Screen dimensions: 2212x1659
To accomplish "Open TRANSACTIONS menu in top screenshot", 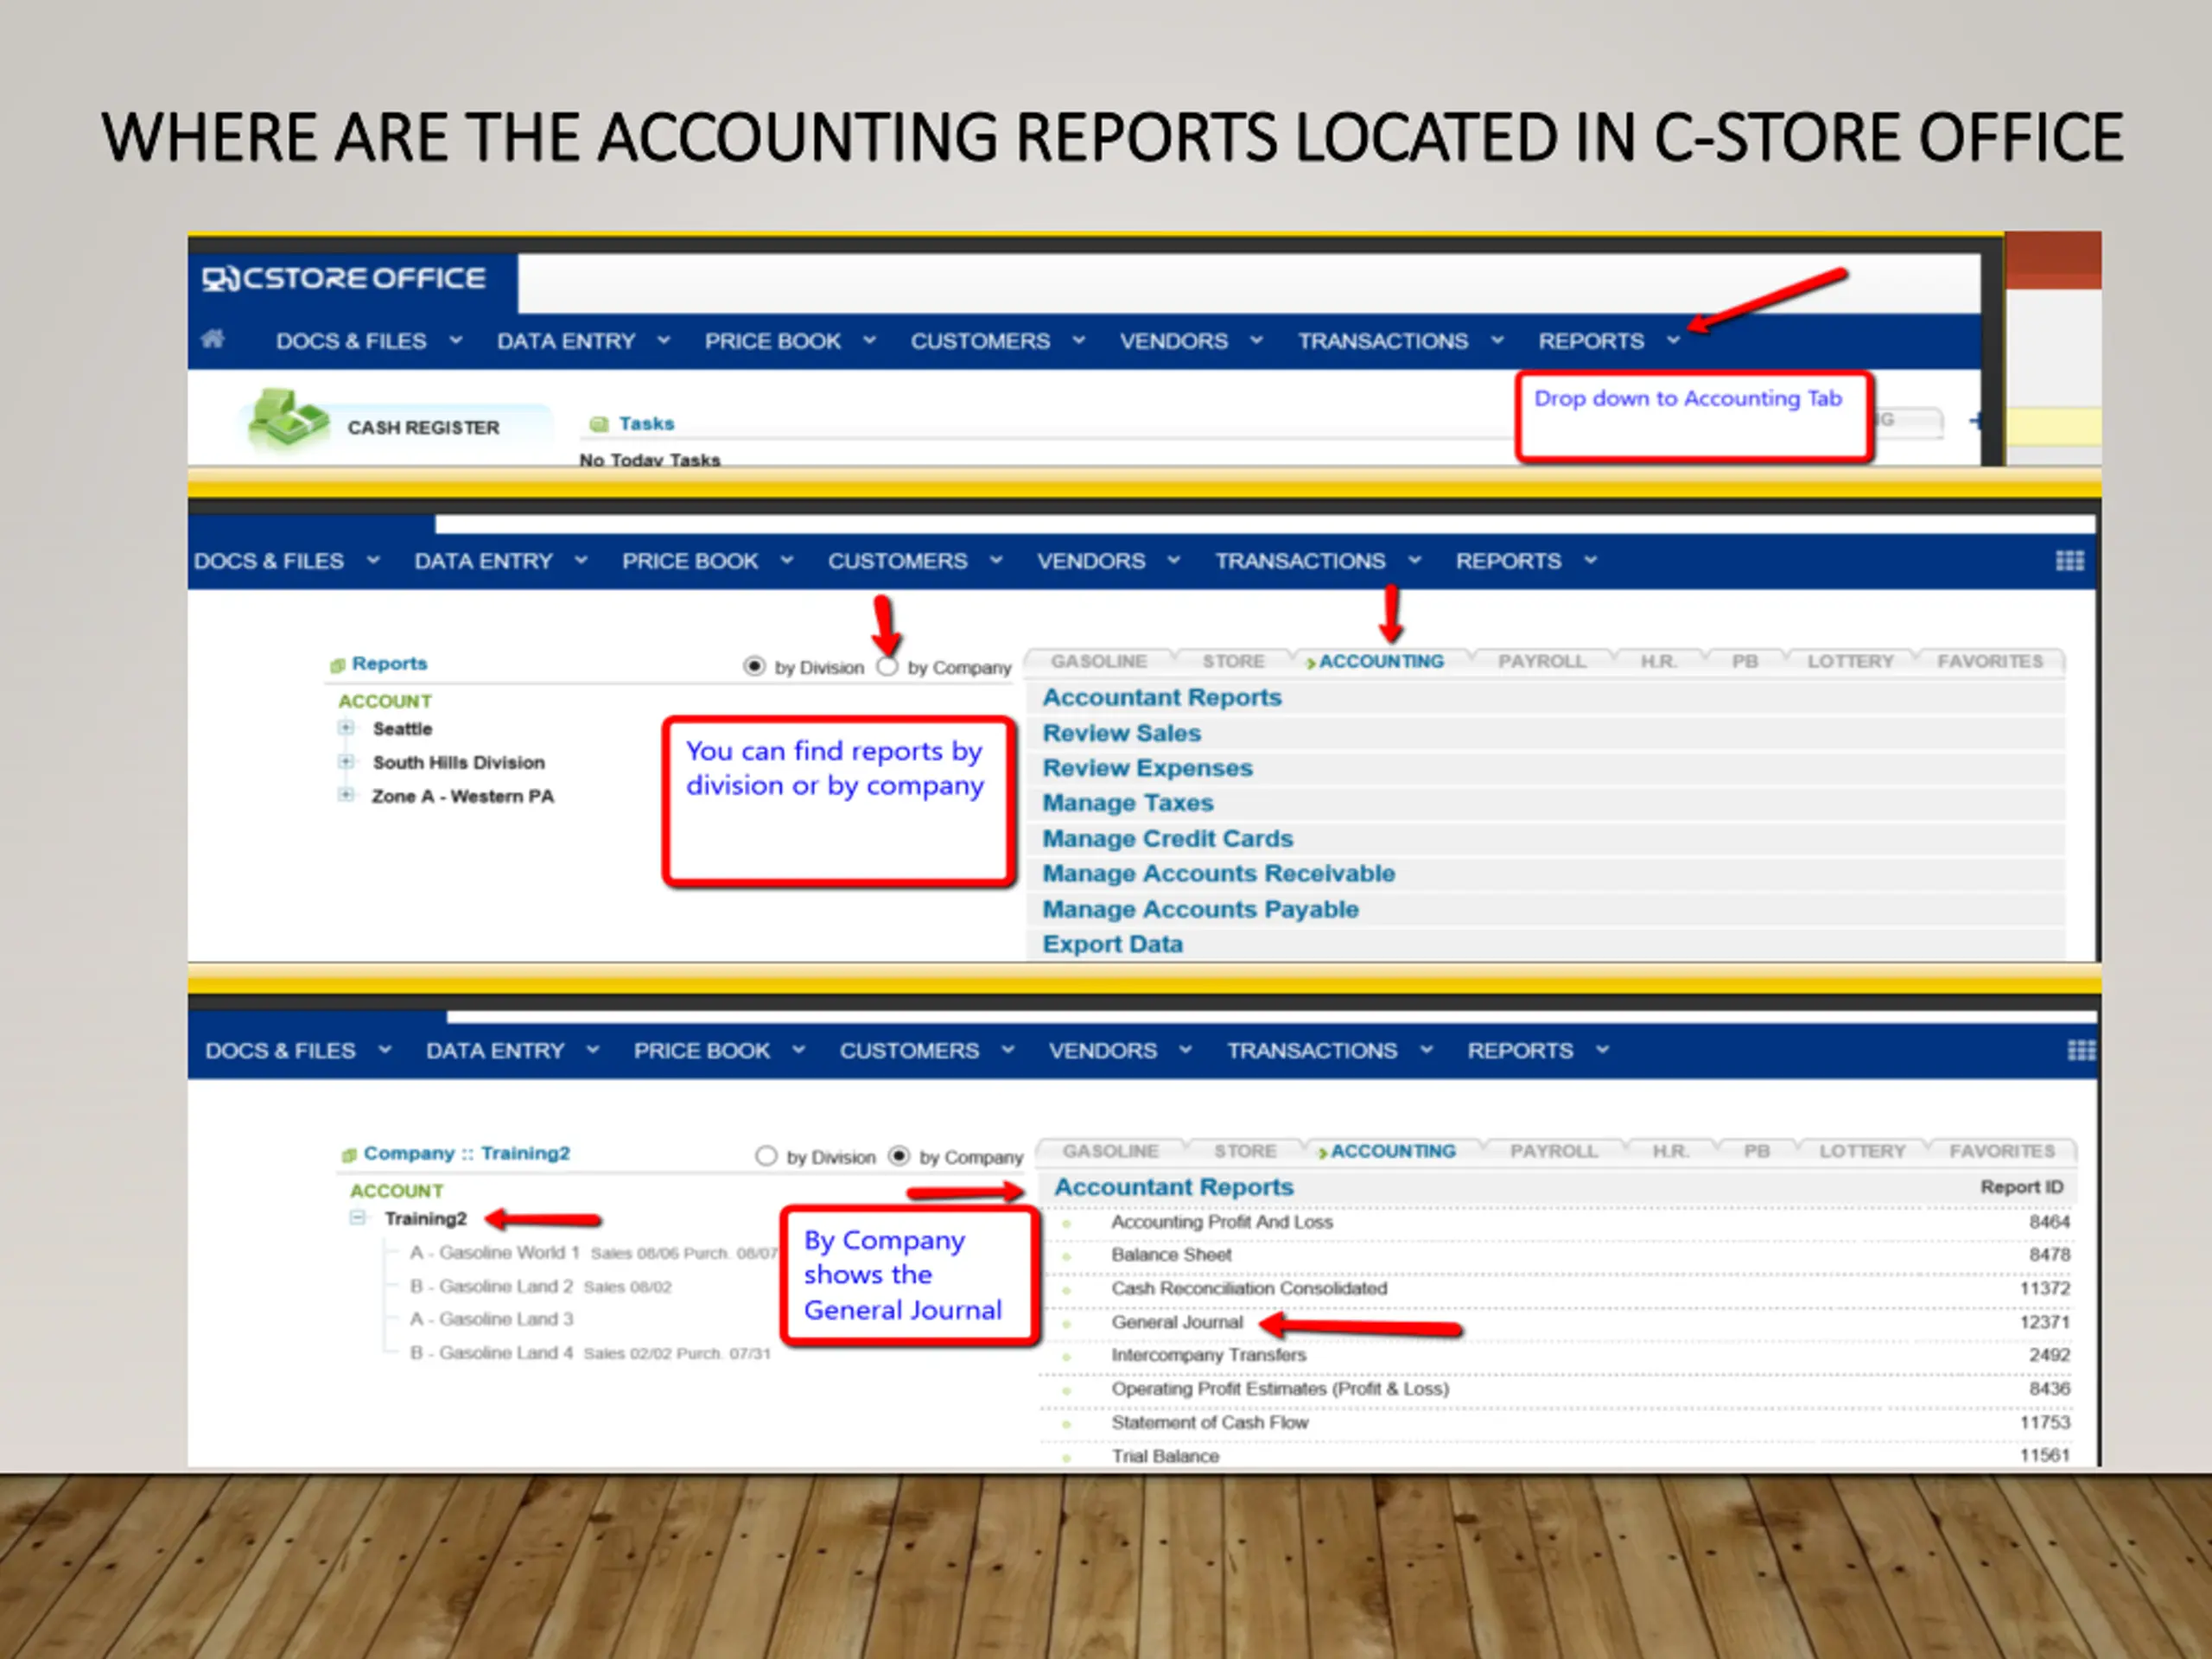I will tap(1383, 341).
